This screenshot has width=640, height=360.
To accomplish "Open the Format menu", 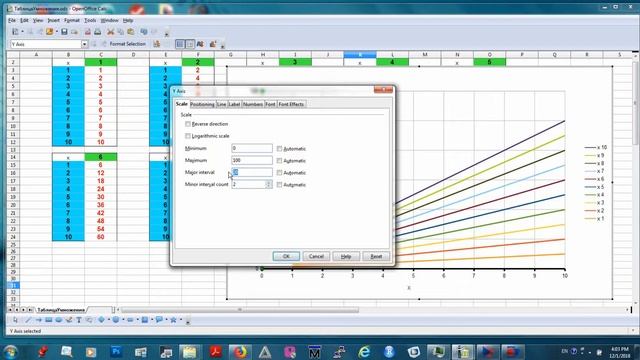I will (72, 20).
